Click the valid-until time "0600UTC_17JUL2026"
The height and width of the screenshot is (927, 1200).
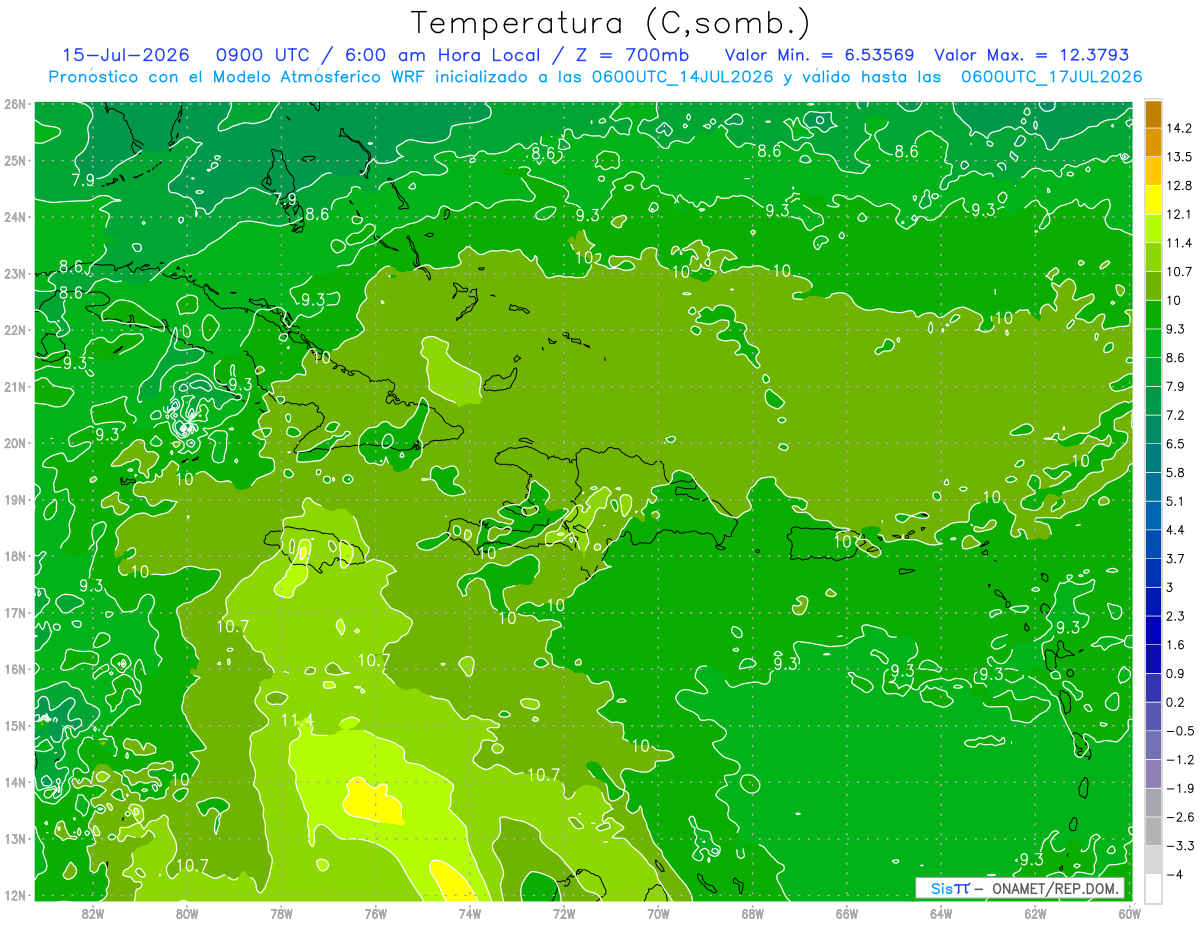[1051, 76]
